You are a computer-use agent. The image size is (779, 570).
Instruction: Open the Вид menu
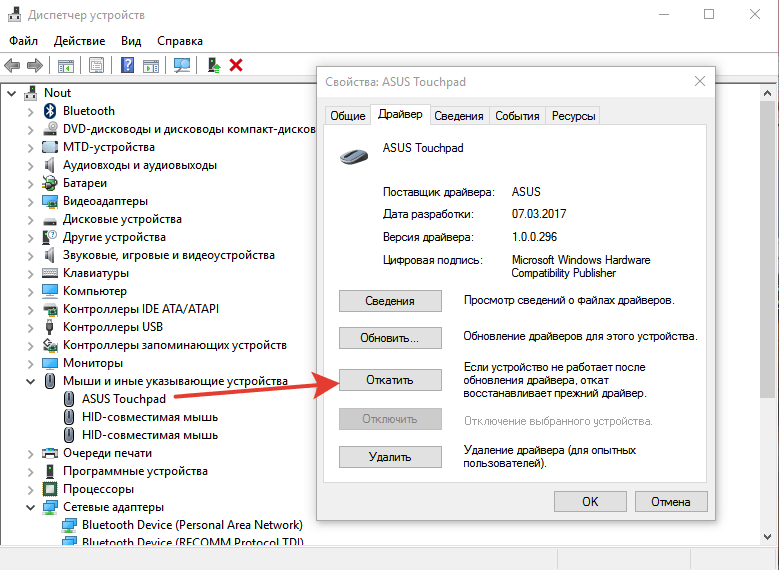131,41
